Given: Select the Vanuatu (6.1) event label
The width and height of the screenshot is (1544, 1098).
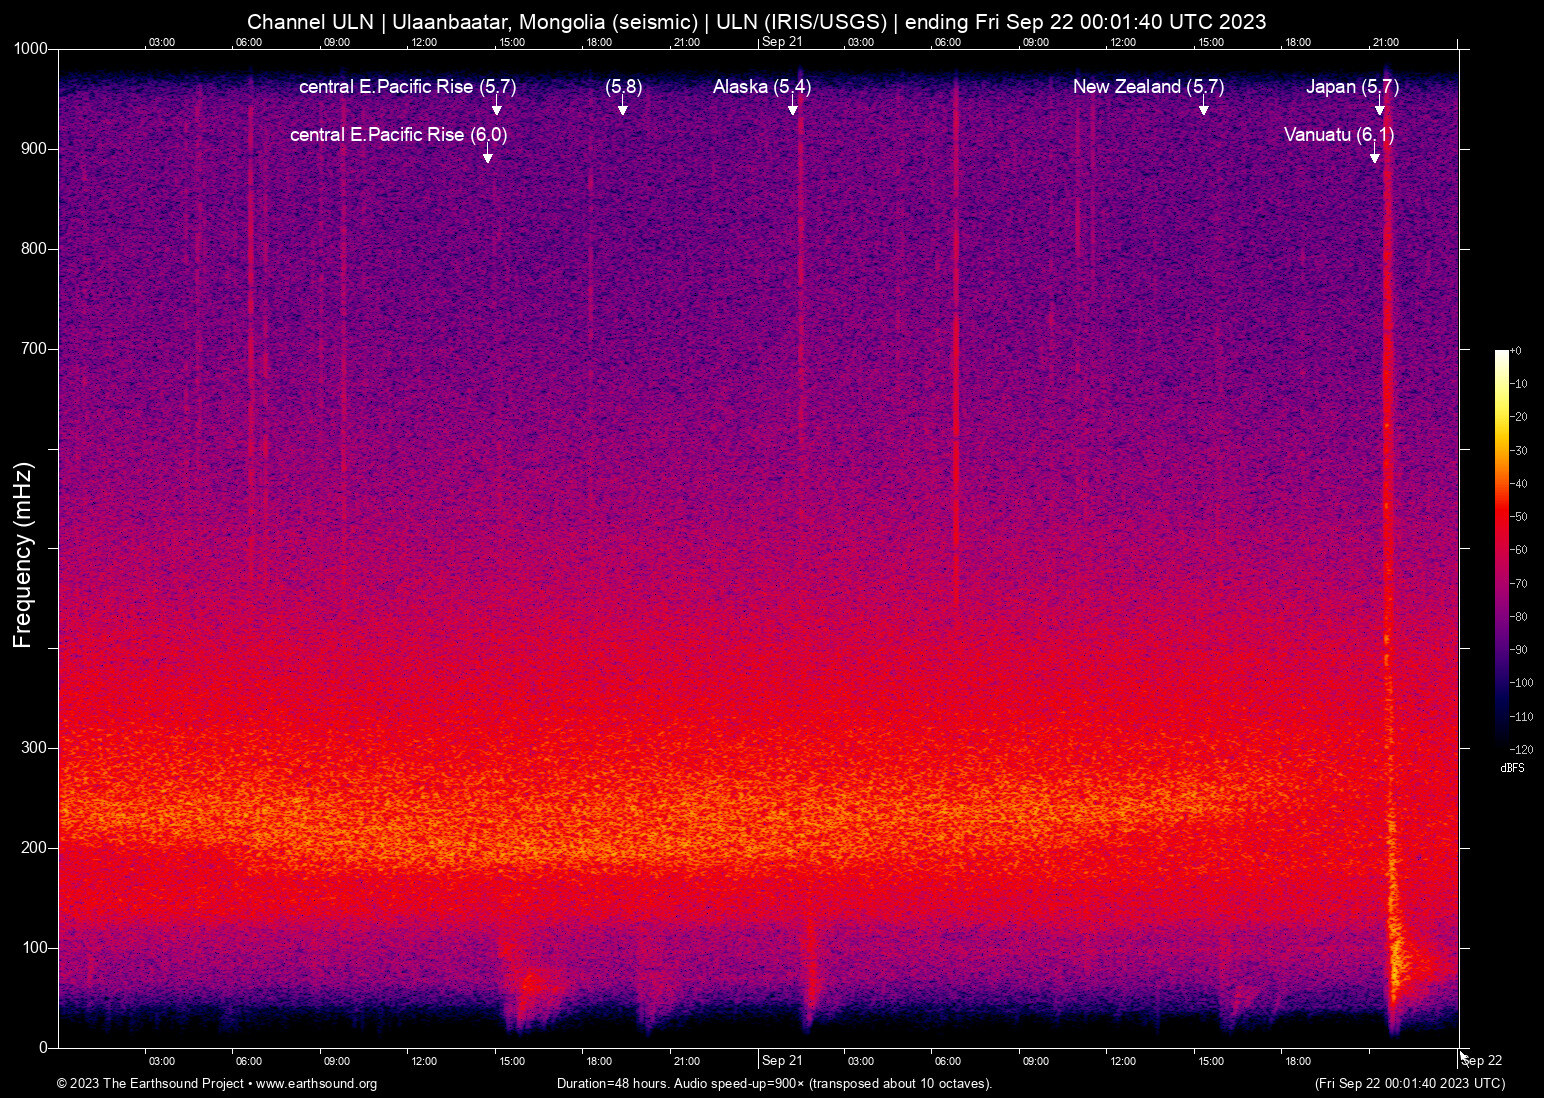Looking at the screenshot, I should pos(1338,134).
